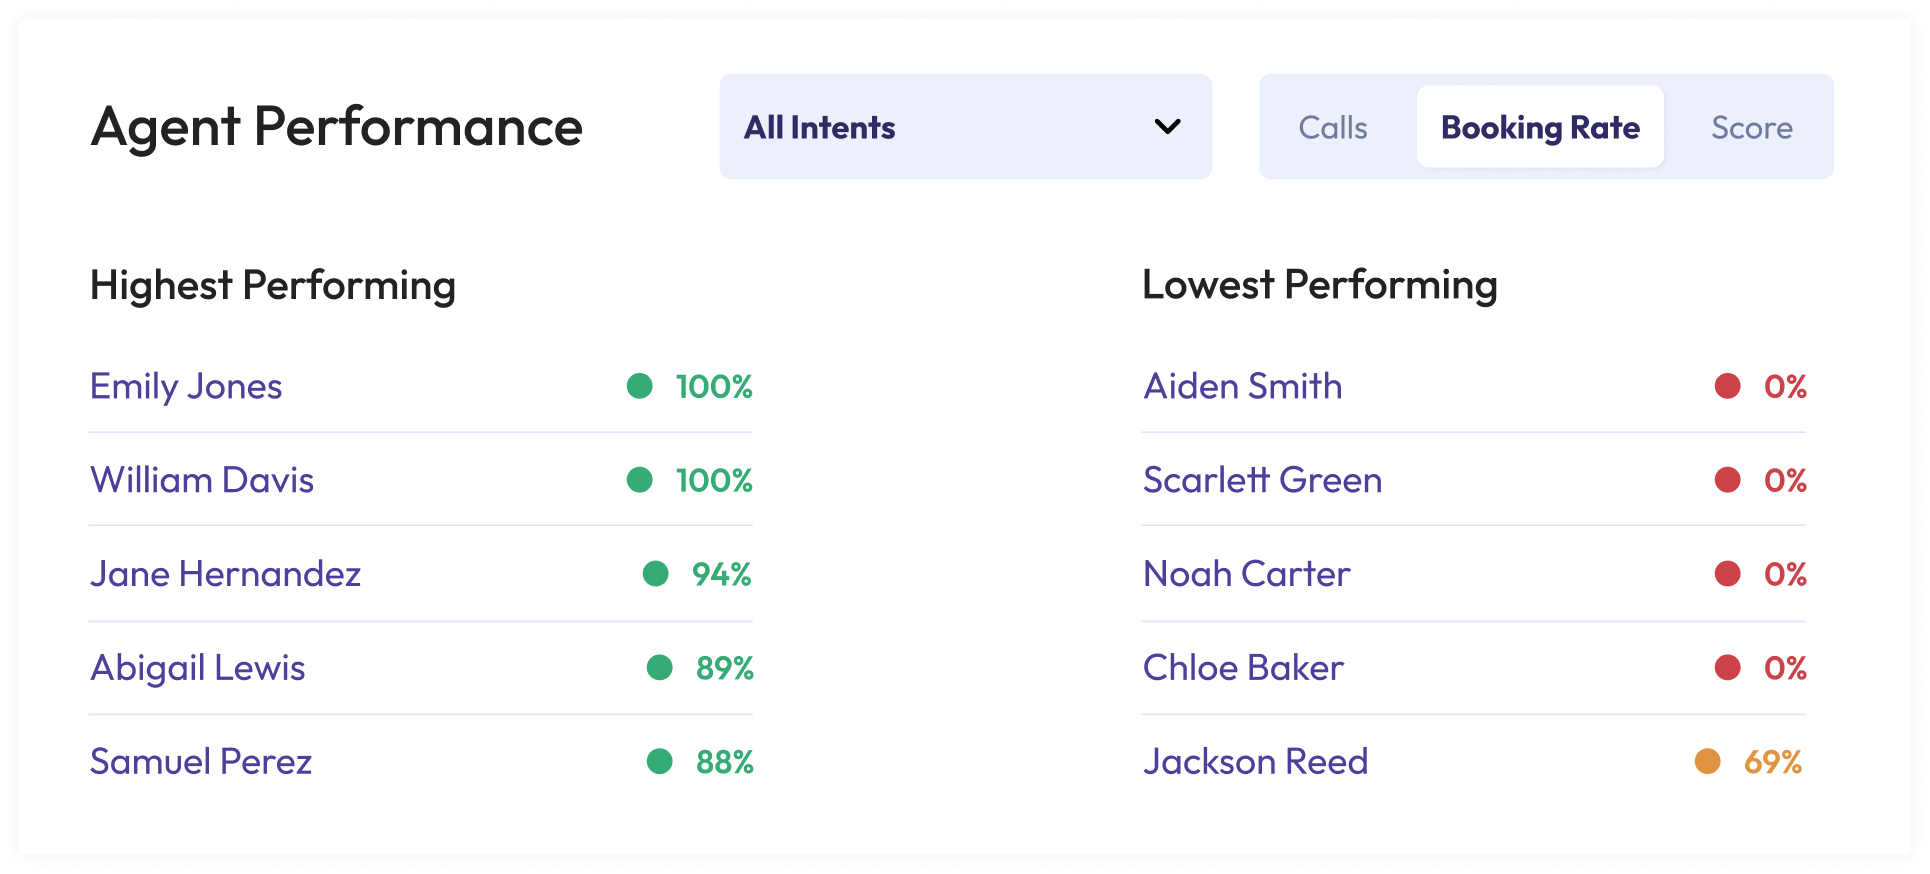The width and height of the screenshot is (1930, 874).
Task: Click green status dot beside Emily Jones
Action: tap(640, 386)
